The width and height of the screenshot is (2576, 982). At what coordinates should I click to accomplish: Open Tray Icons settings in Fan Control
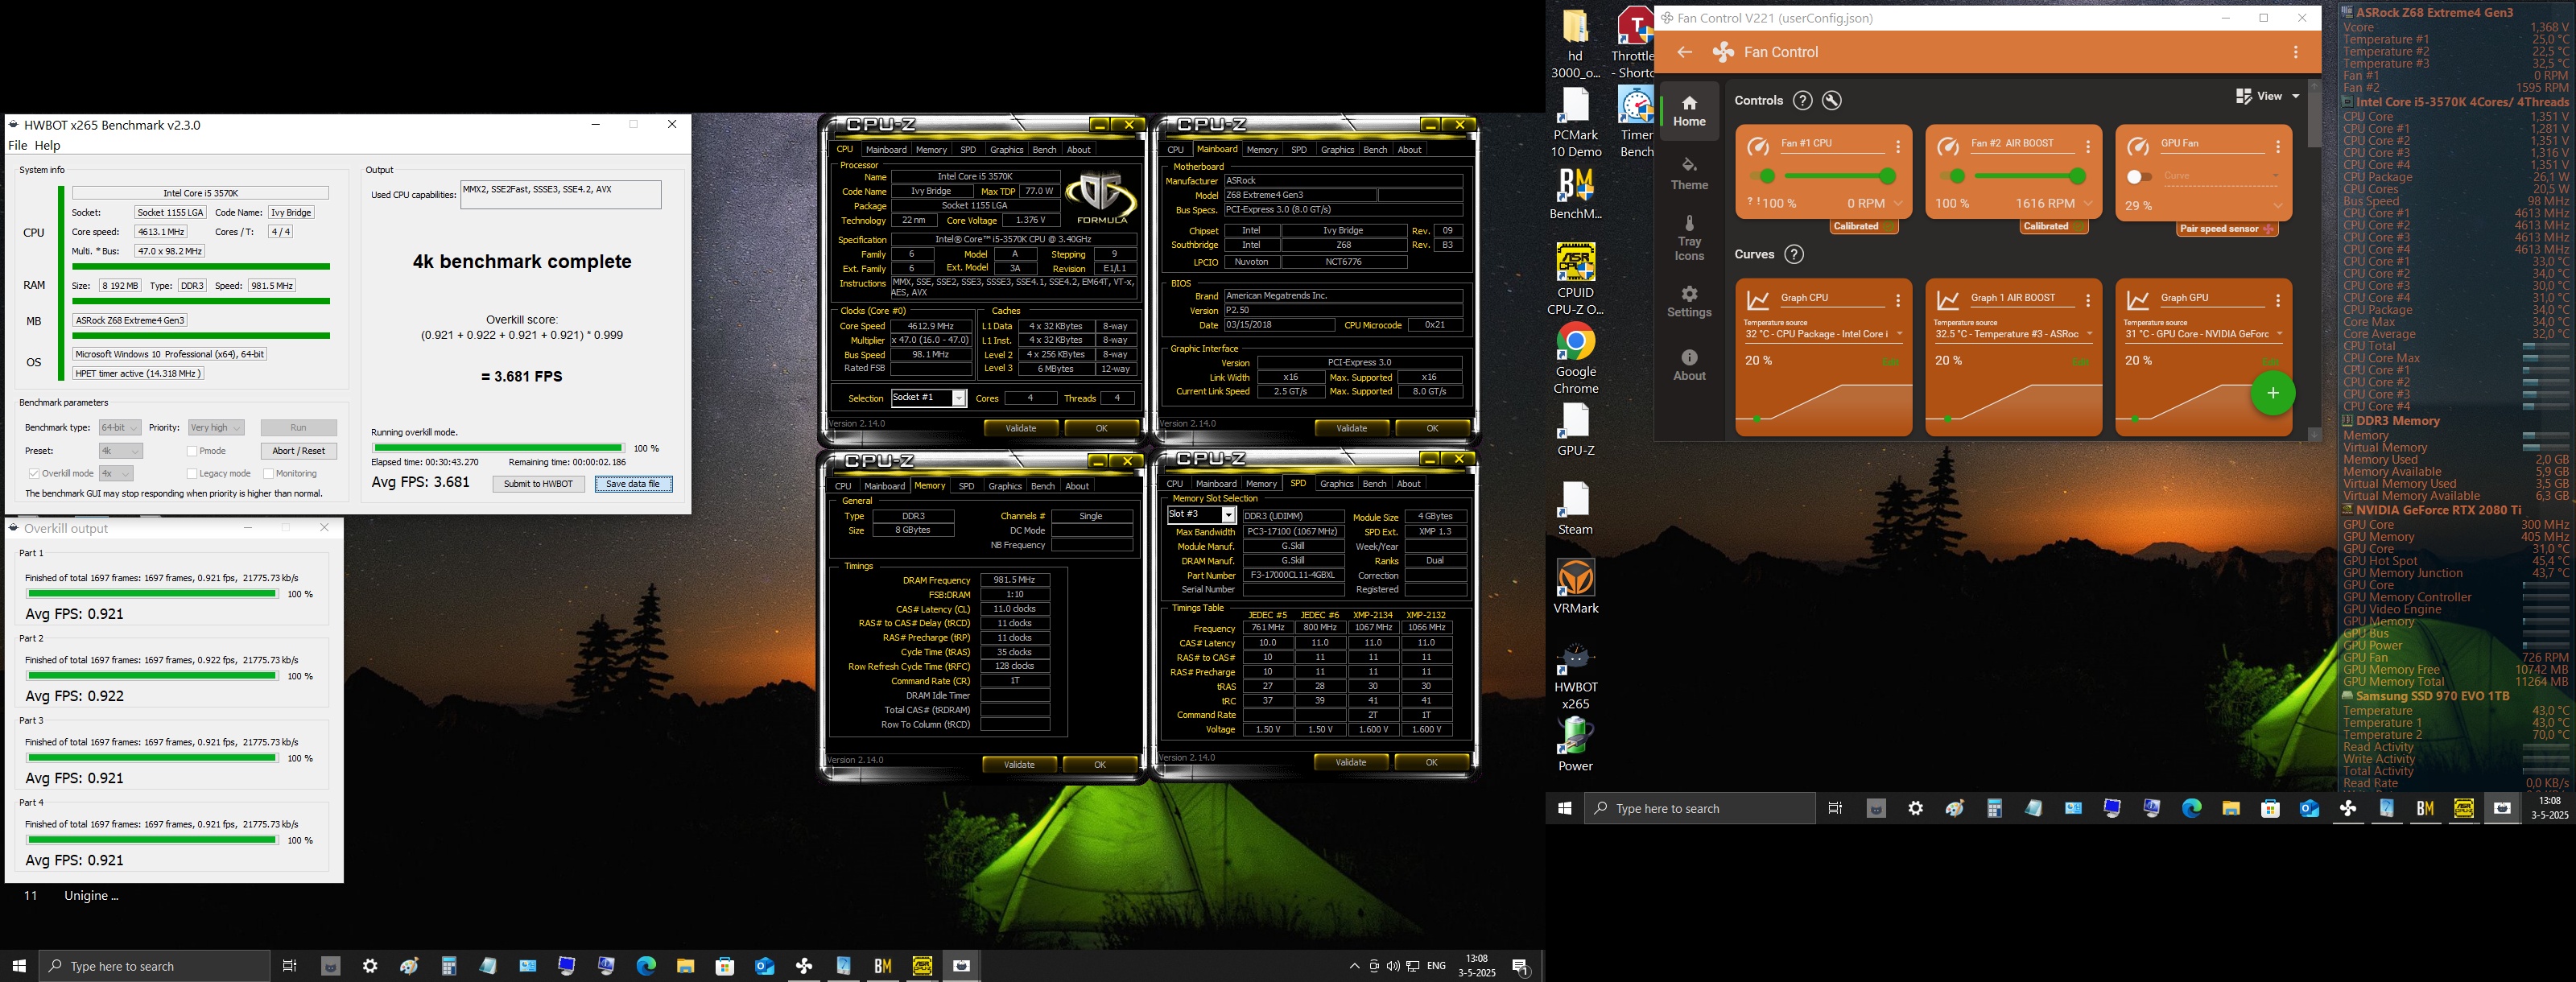click(x=1690, y=238)
